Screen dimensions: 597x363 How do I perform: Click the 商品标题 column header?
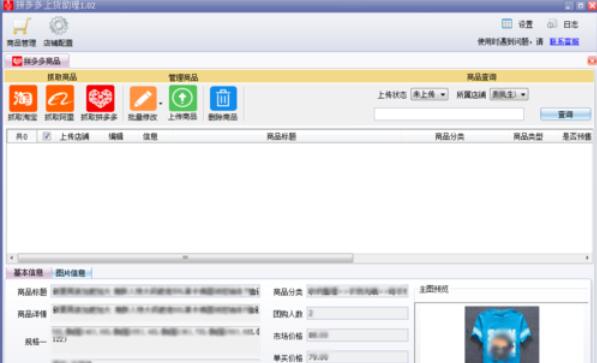click(281, 136)
